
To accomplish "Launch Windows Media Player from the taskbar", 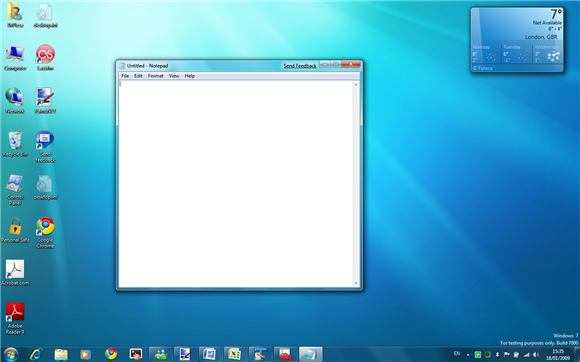I will pos(85,355).
